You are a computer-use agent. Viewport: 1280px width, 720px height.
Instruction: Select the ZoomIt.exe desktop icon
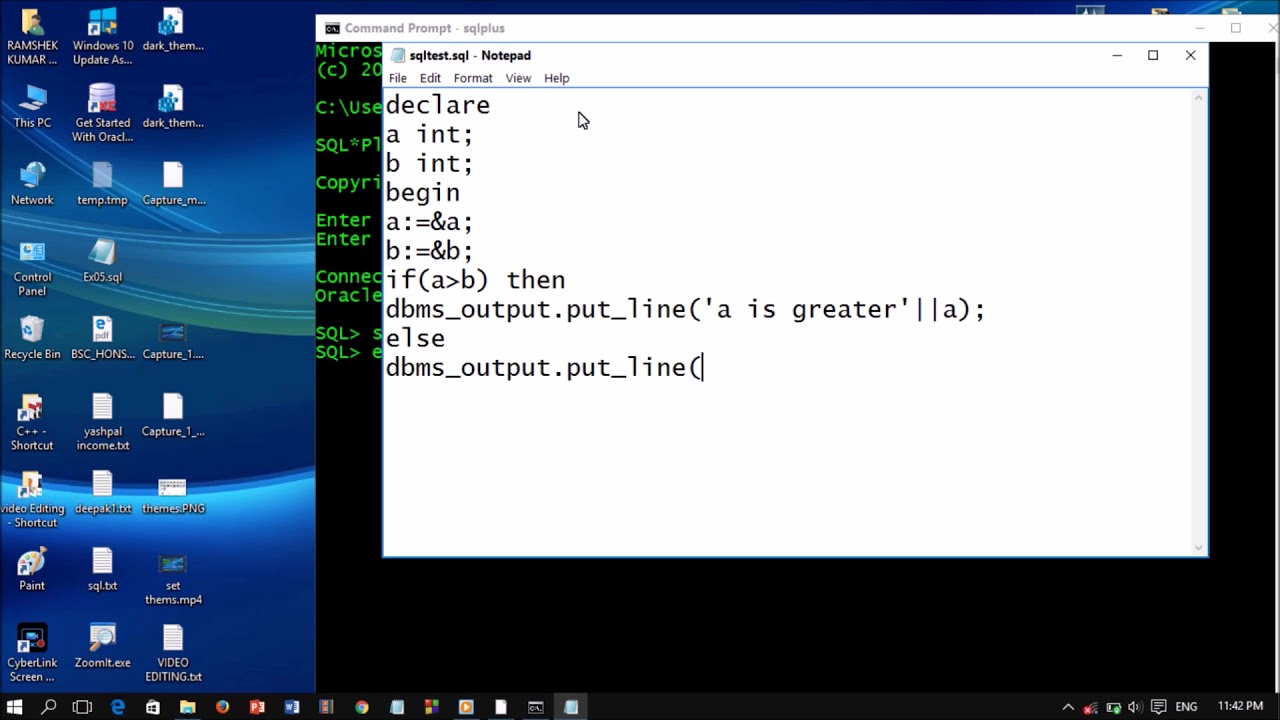pos(102,646)
